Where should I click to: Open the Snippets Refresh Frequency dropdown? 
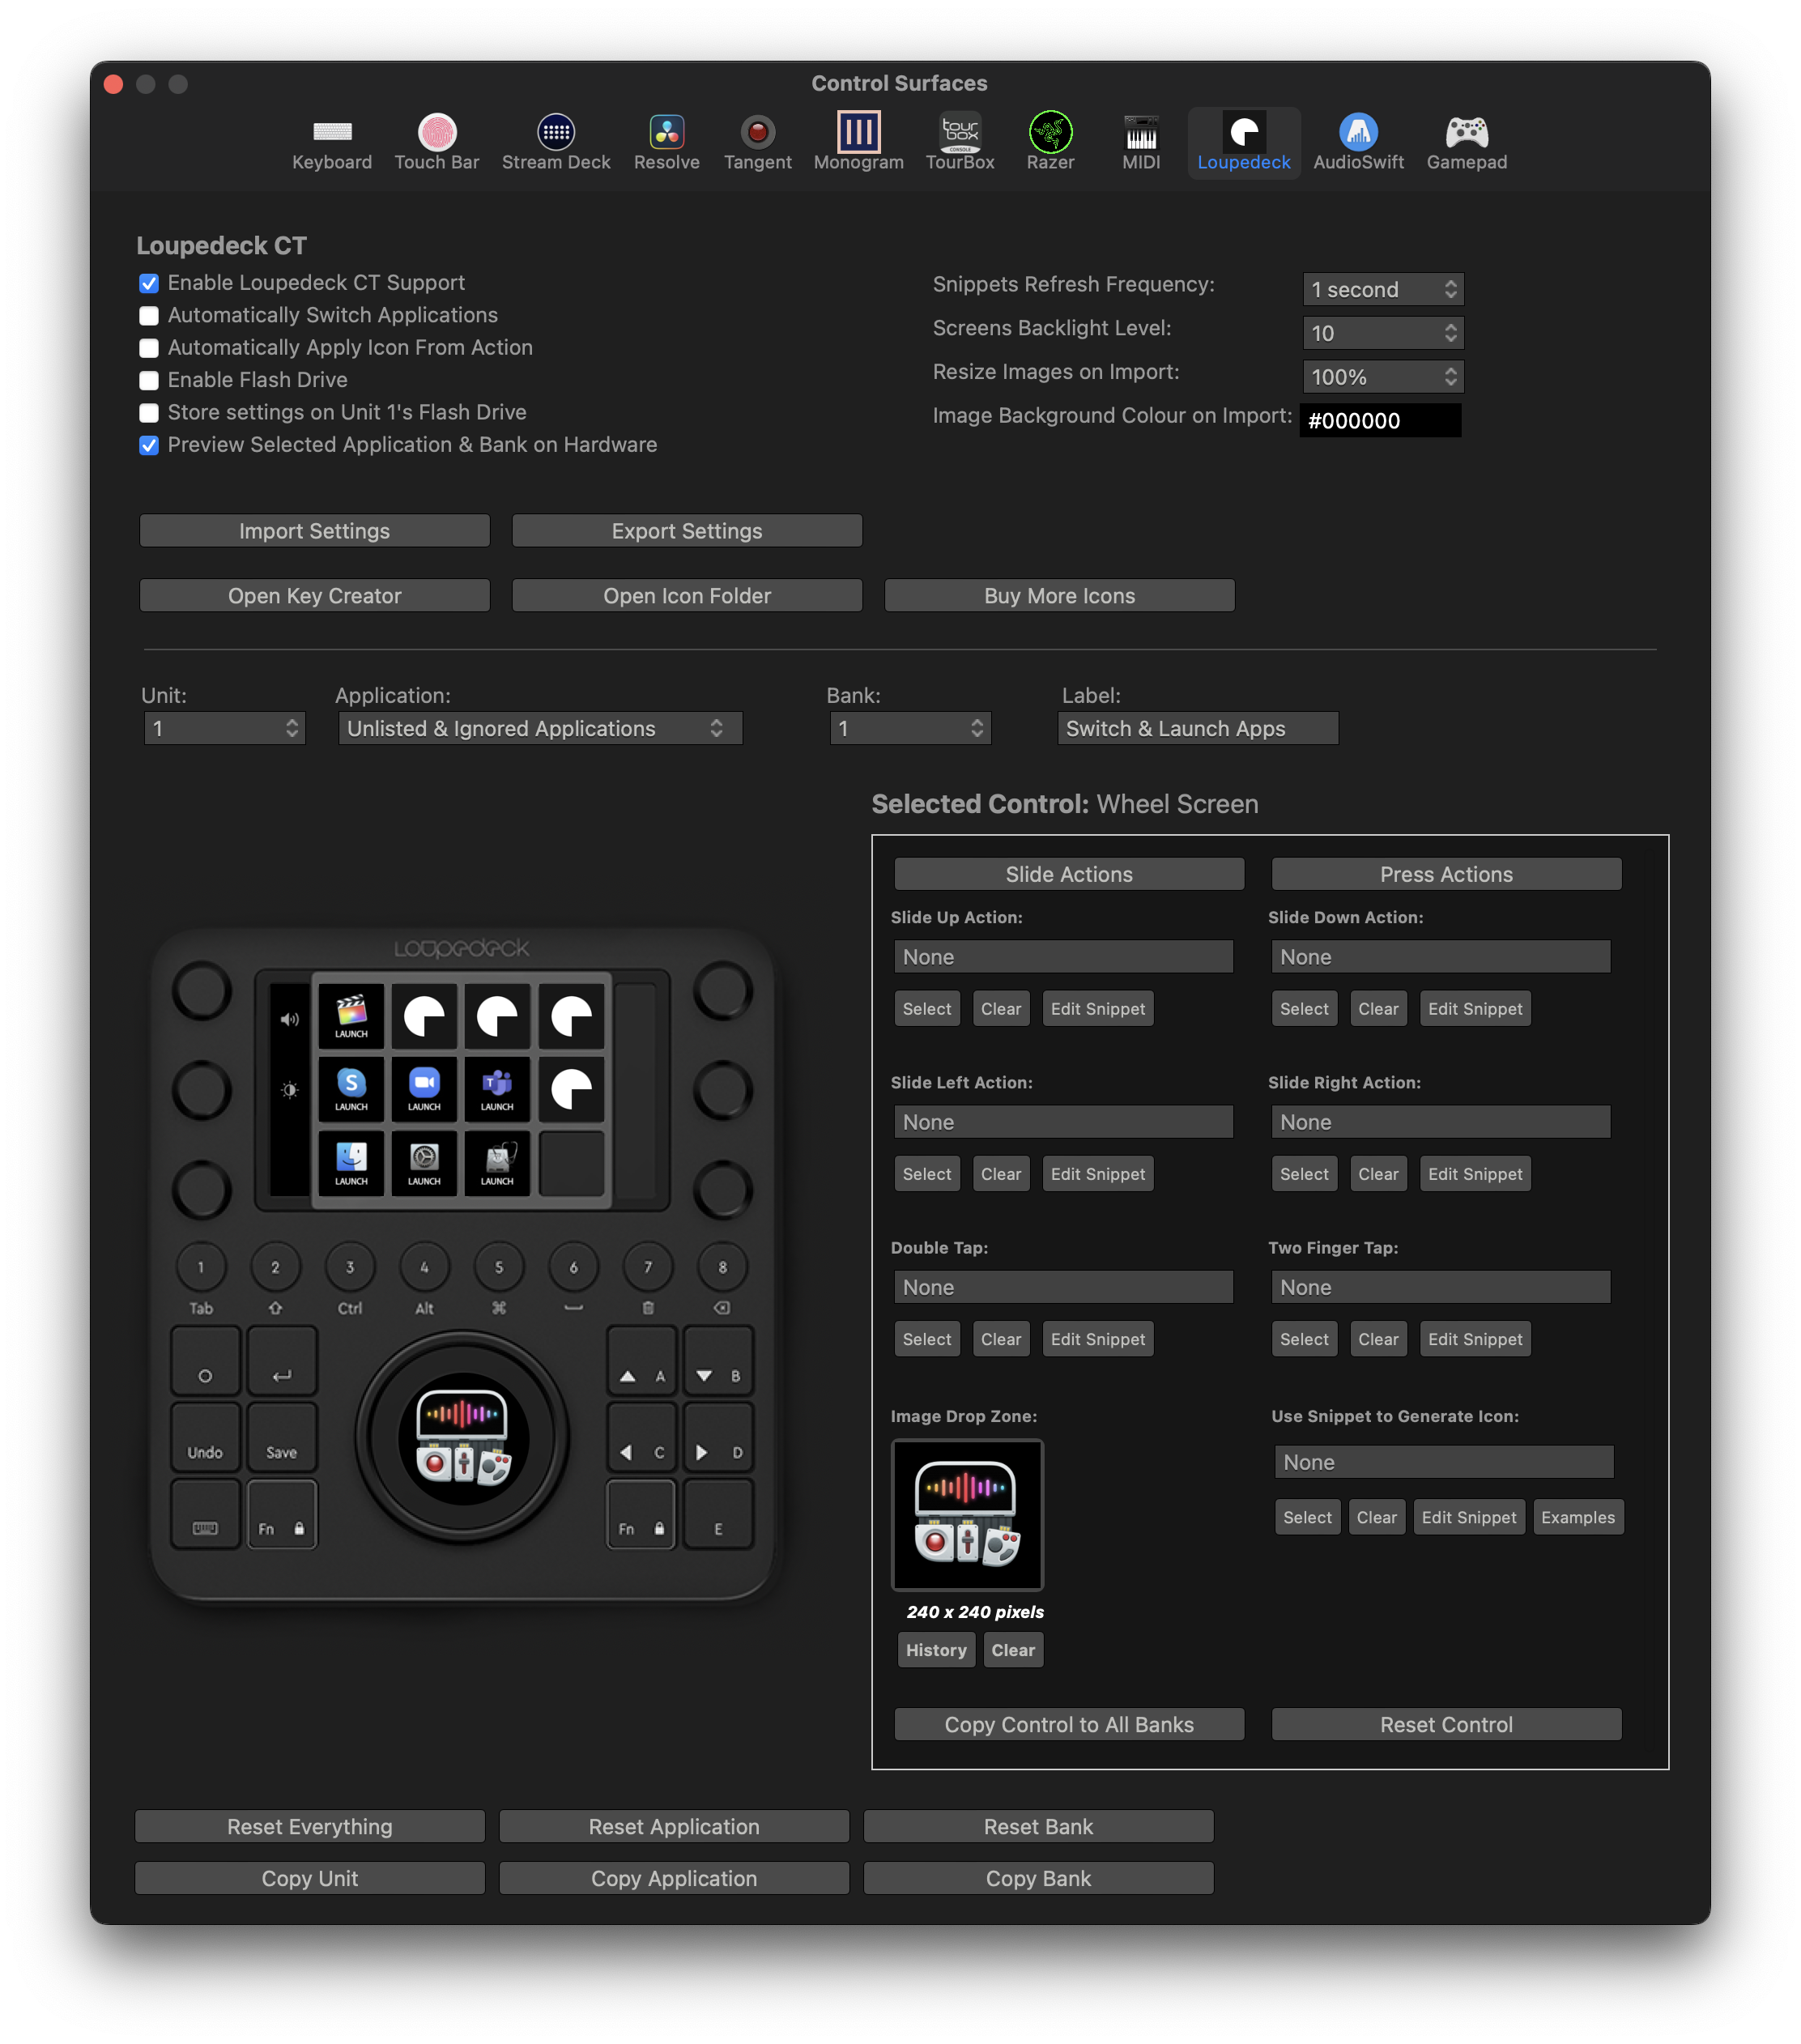pyautogui.click(x=1383, y=290)
